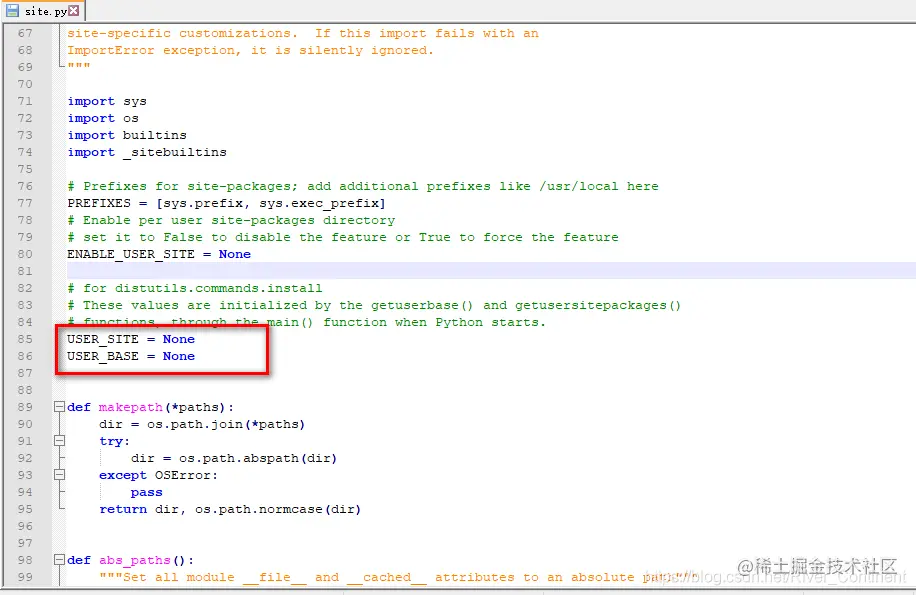Place cursor on 'import os' line

pos(103,118)
